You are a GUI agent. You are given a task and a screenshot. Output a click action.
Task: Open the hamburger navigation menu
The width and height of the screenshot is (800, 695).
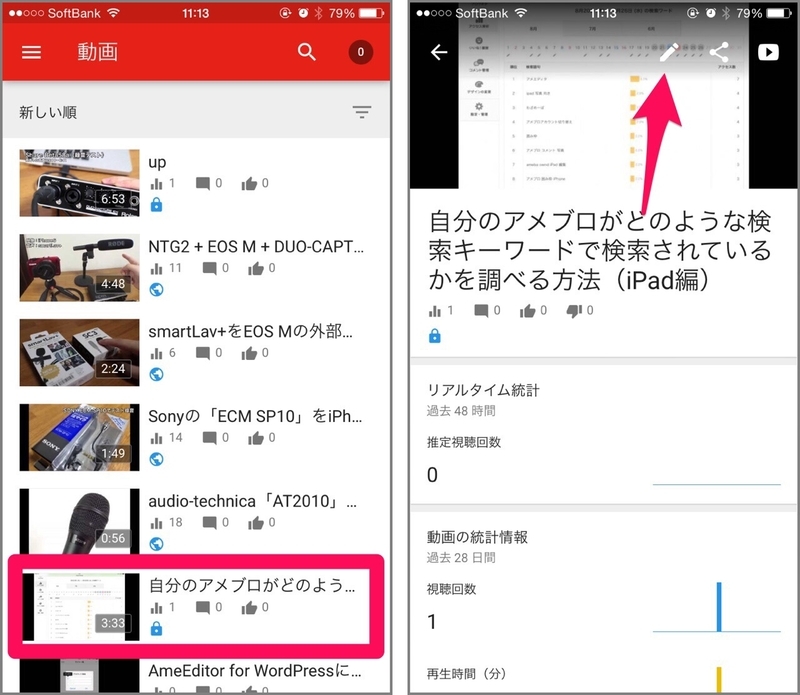[x=31, y=52]
